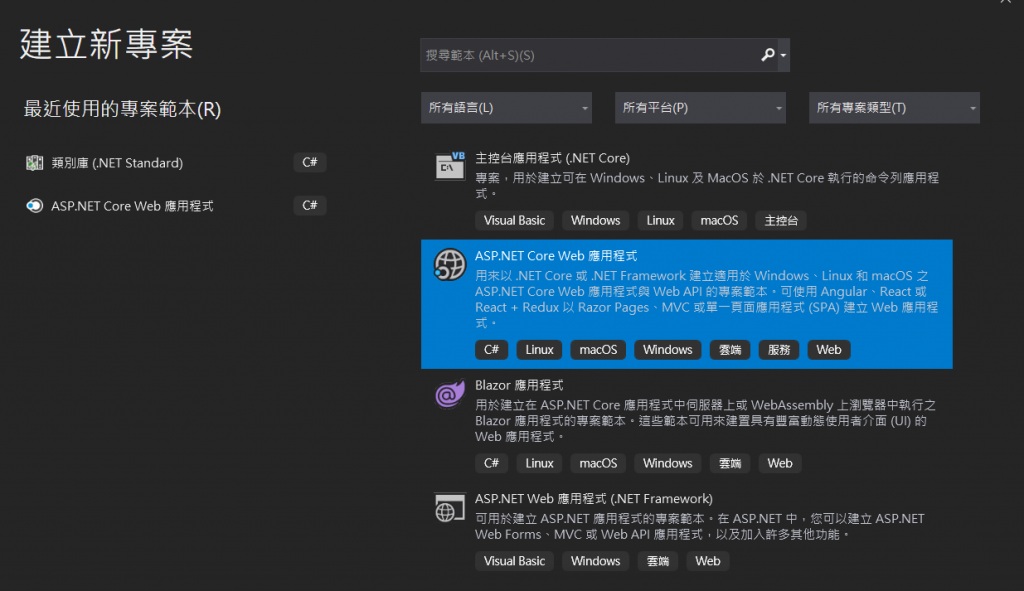Click C# tag under Blazor template

[x=491, y=464]
